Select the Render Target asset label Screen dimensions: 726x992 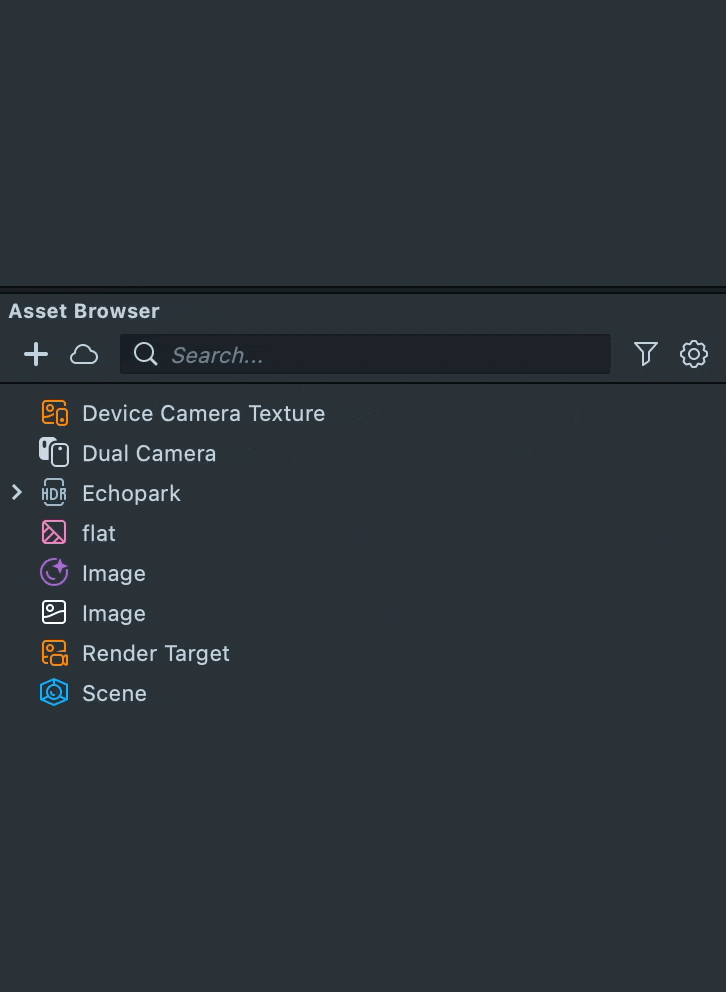point(156,654)
